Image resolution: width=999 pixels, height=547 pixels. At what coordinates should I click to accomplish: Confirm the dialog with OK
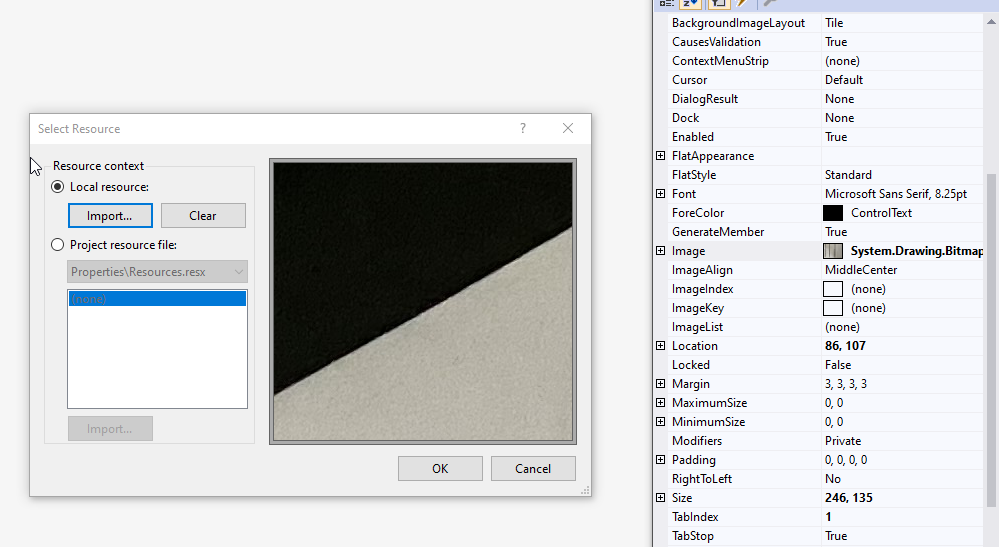click(440, 469)
